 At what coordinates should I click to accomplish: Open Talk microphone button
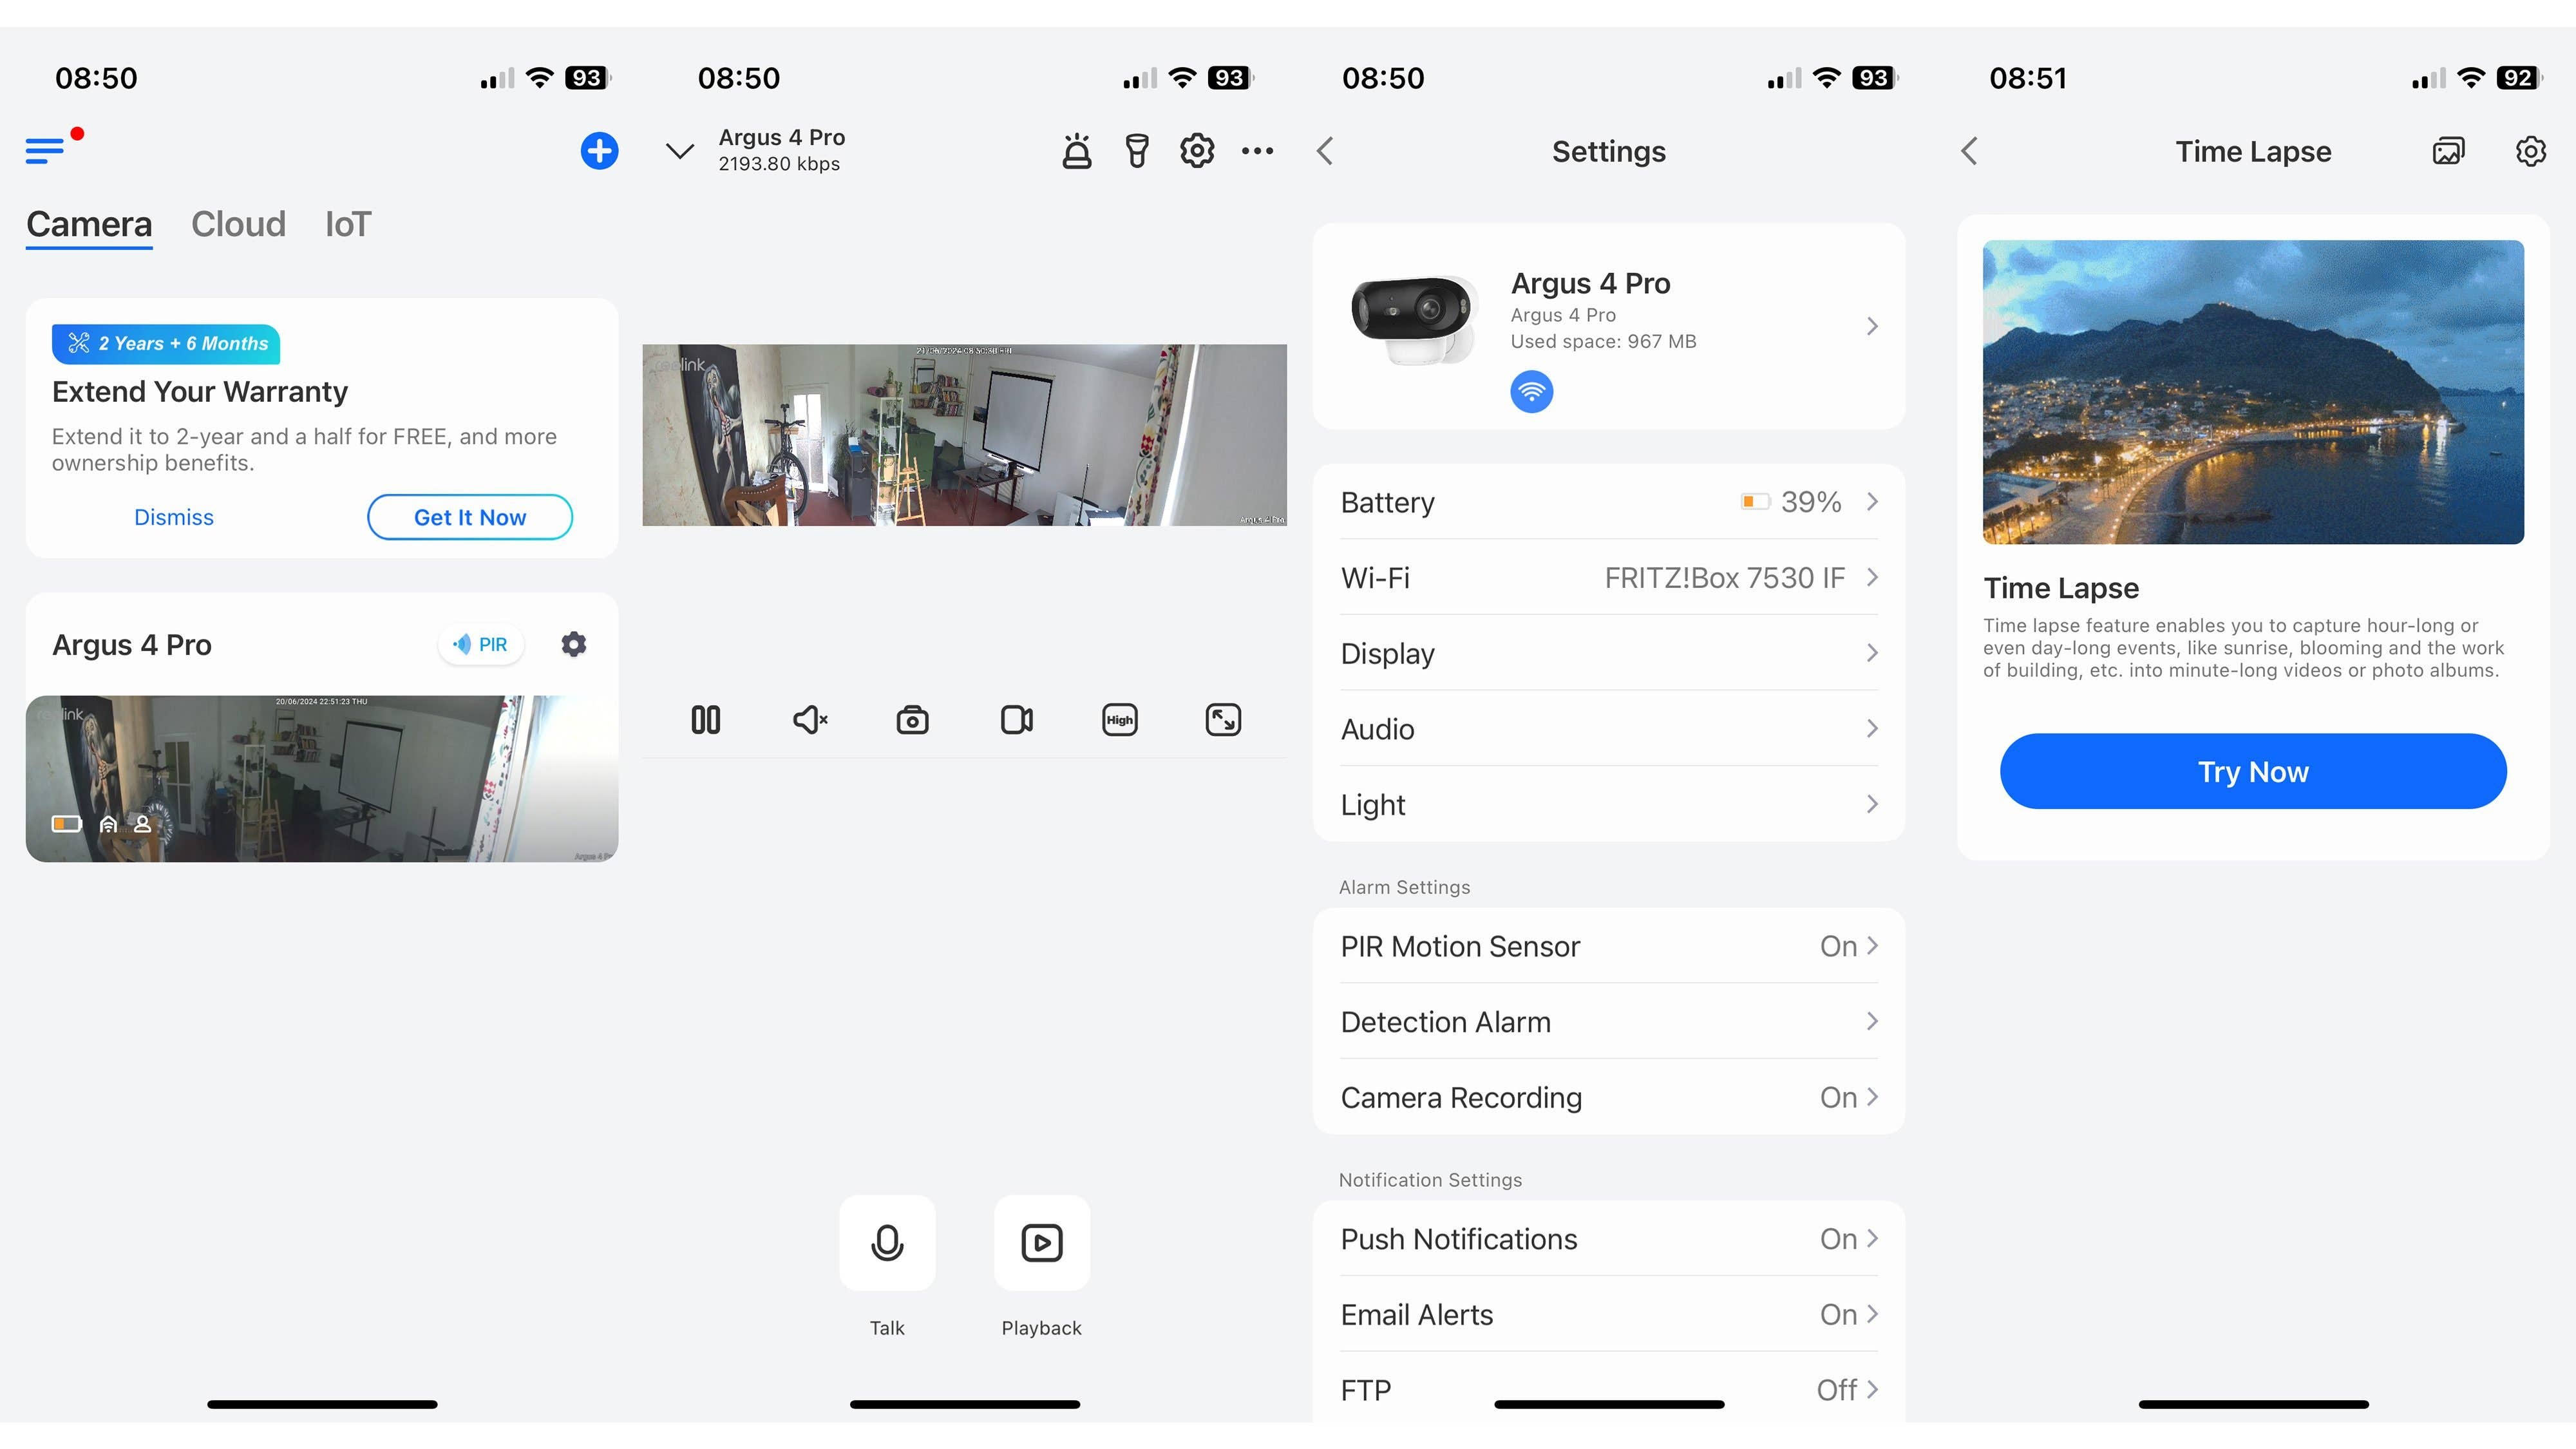pos(887,1243)
